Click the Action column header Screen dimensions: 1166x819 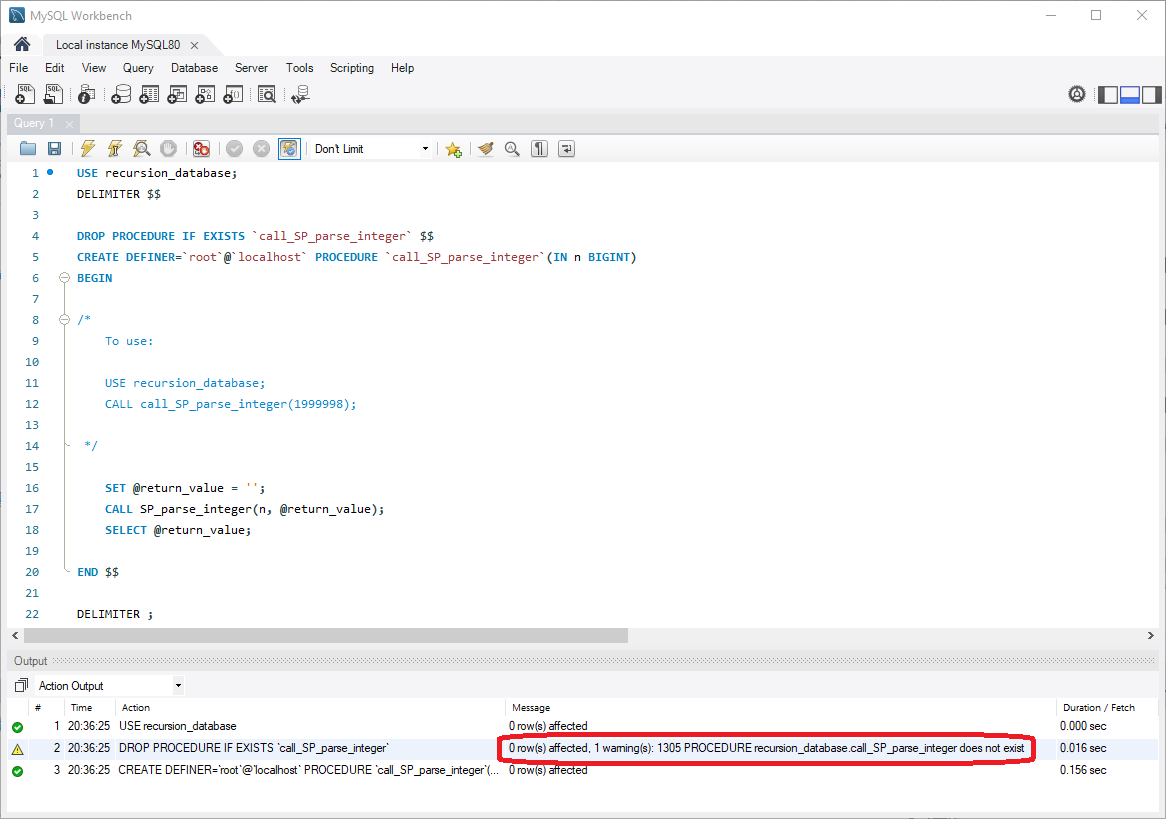click(x=310, y=707)
